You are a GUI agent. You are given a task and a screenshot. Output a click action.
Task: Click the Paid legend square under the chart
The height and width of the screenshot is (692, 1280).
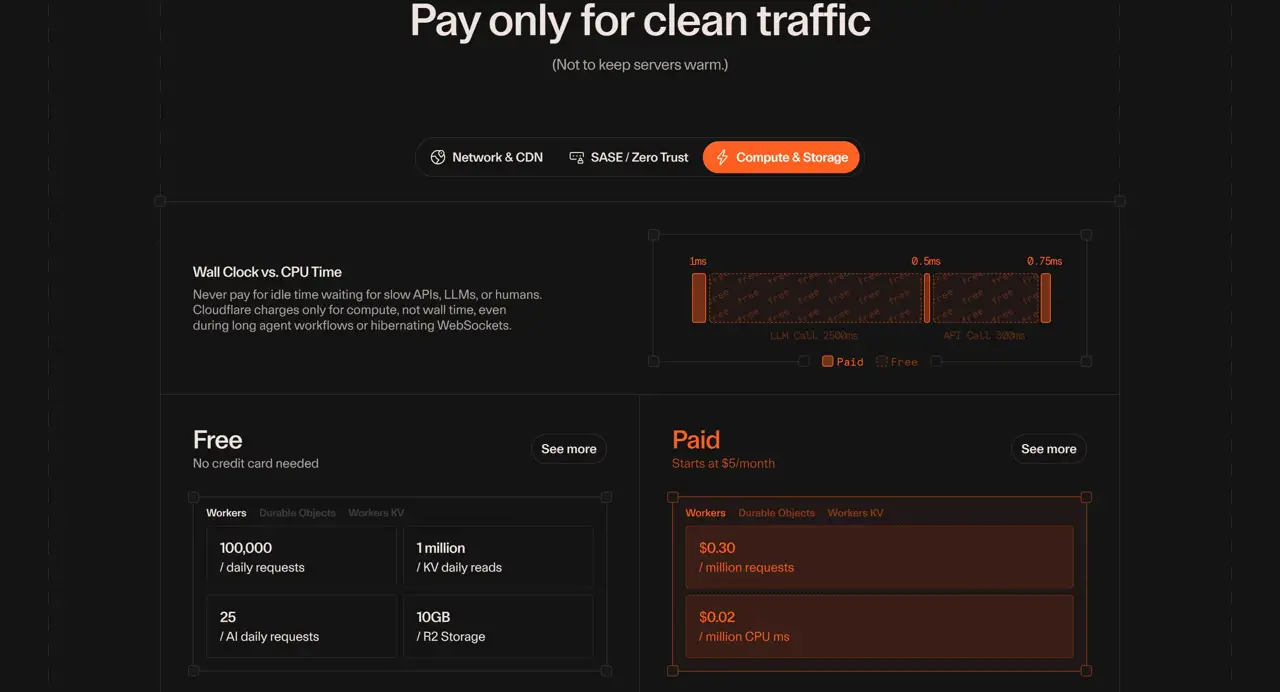[x=827, y=361]
